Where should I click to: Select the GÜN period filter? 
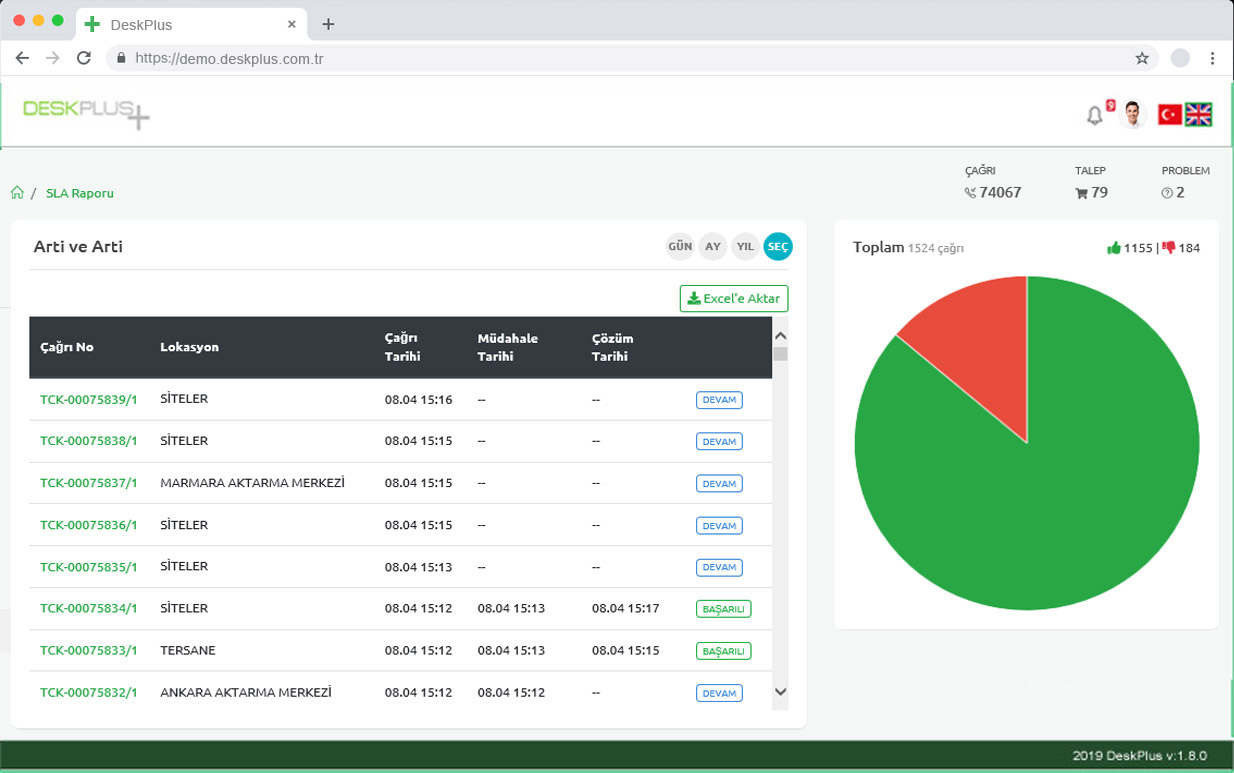click(680, 246)
